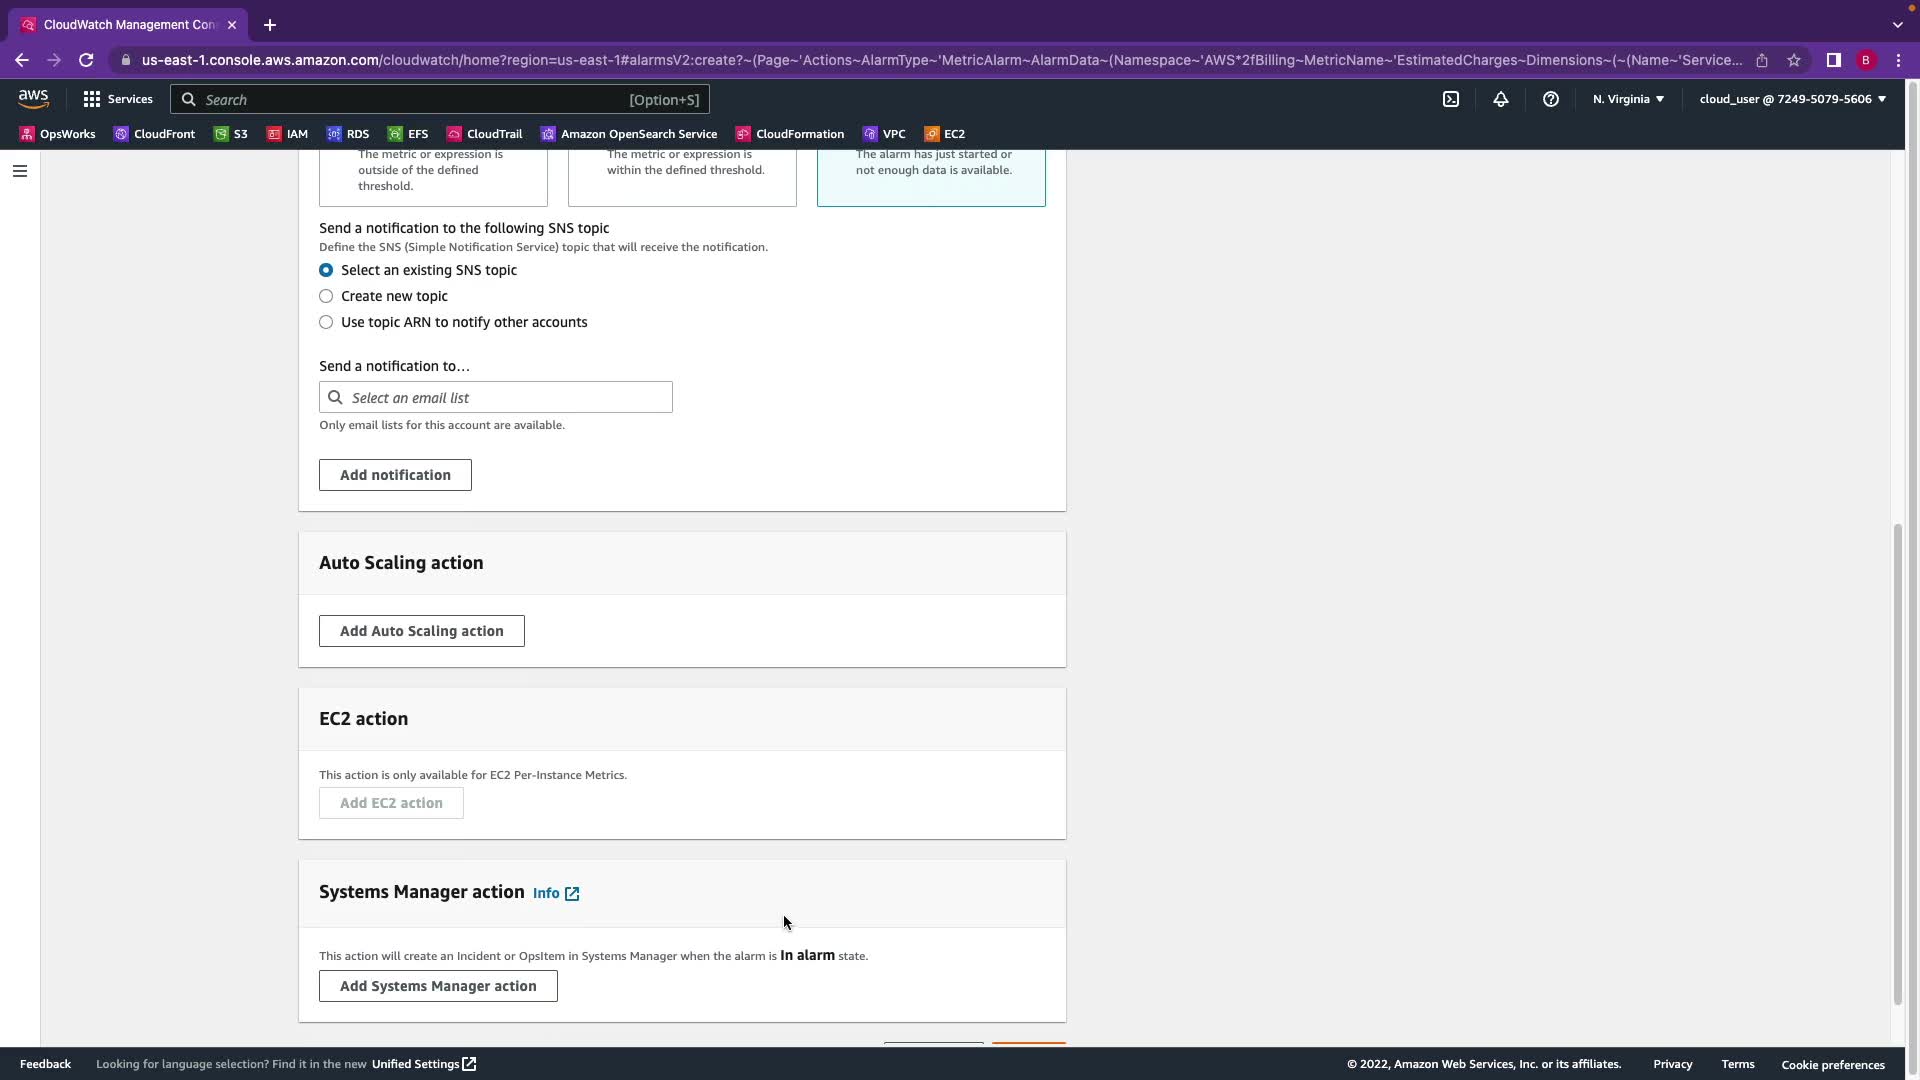This screenshot has height=1080, width=1920.
Task: Click the Add notification button
Action: [x=395, y=475]
